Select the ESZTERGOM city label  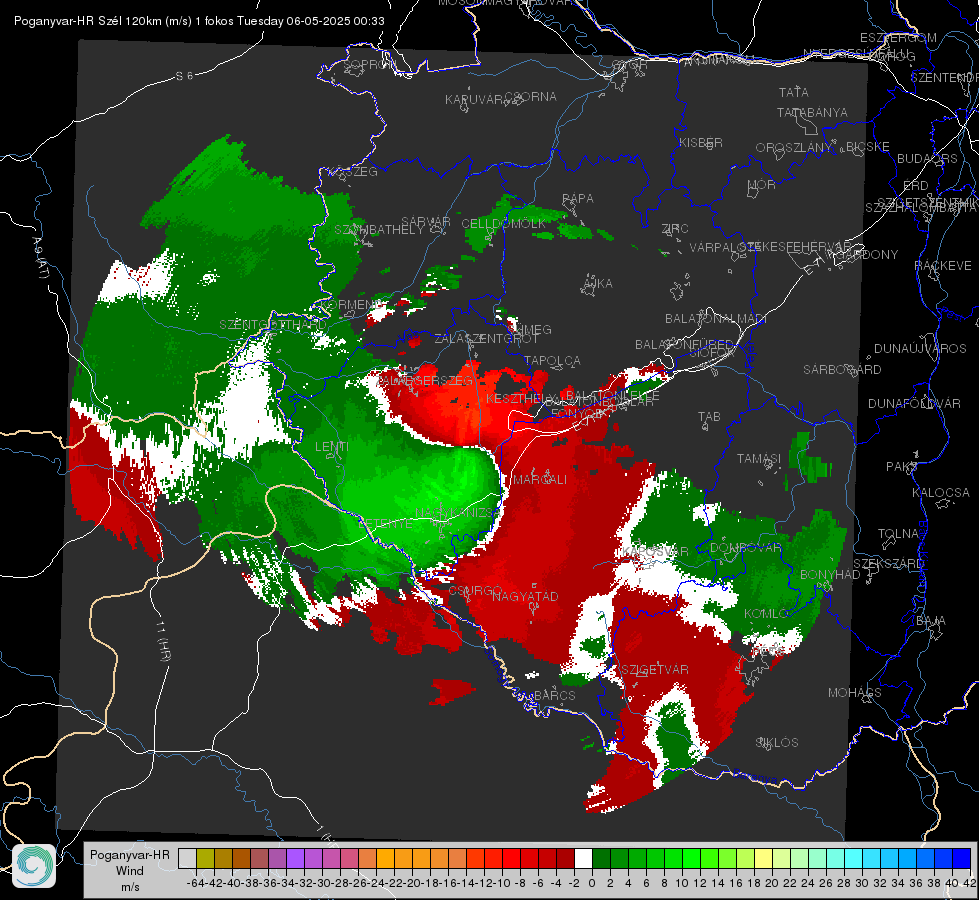898,38
